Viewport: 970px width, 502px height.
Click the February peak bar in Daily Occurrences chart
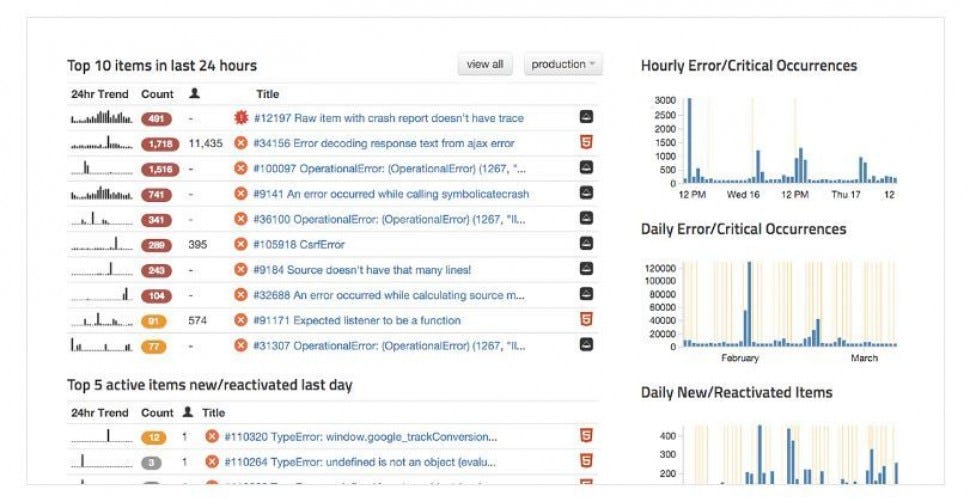pos(749,304)
